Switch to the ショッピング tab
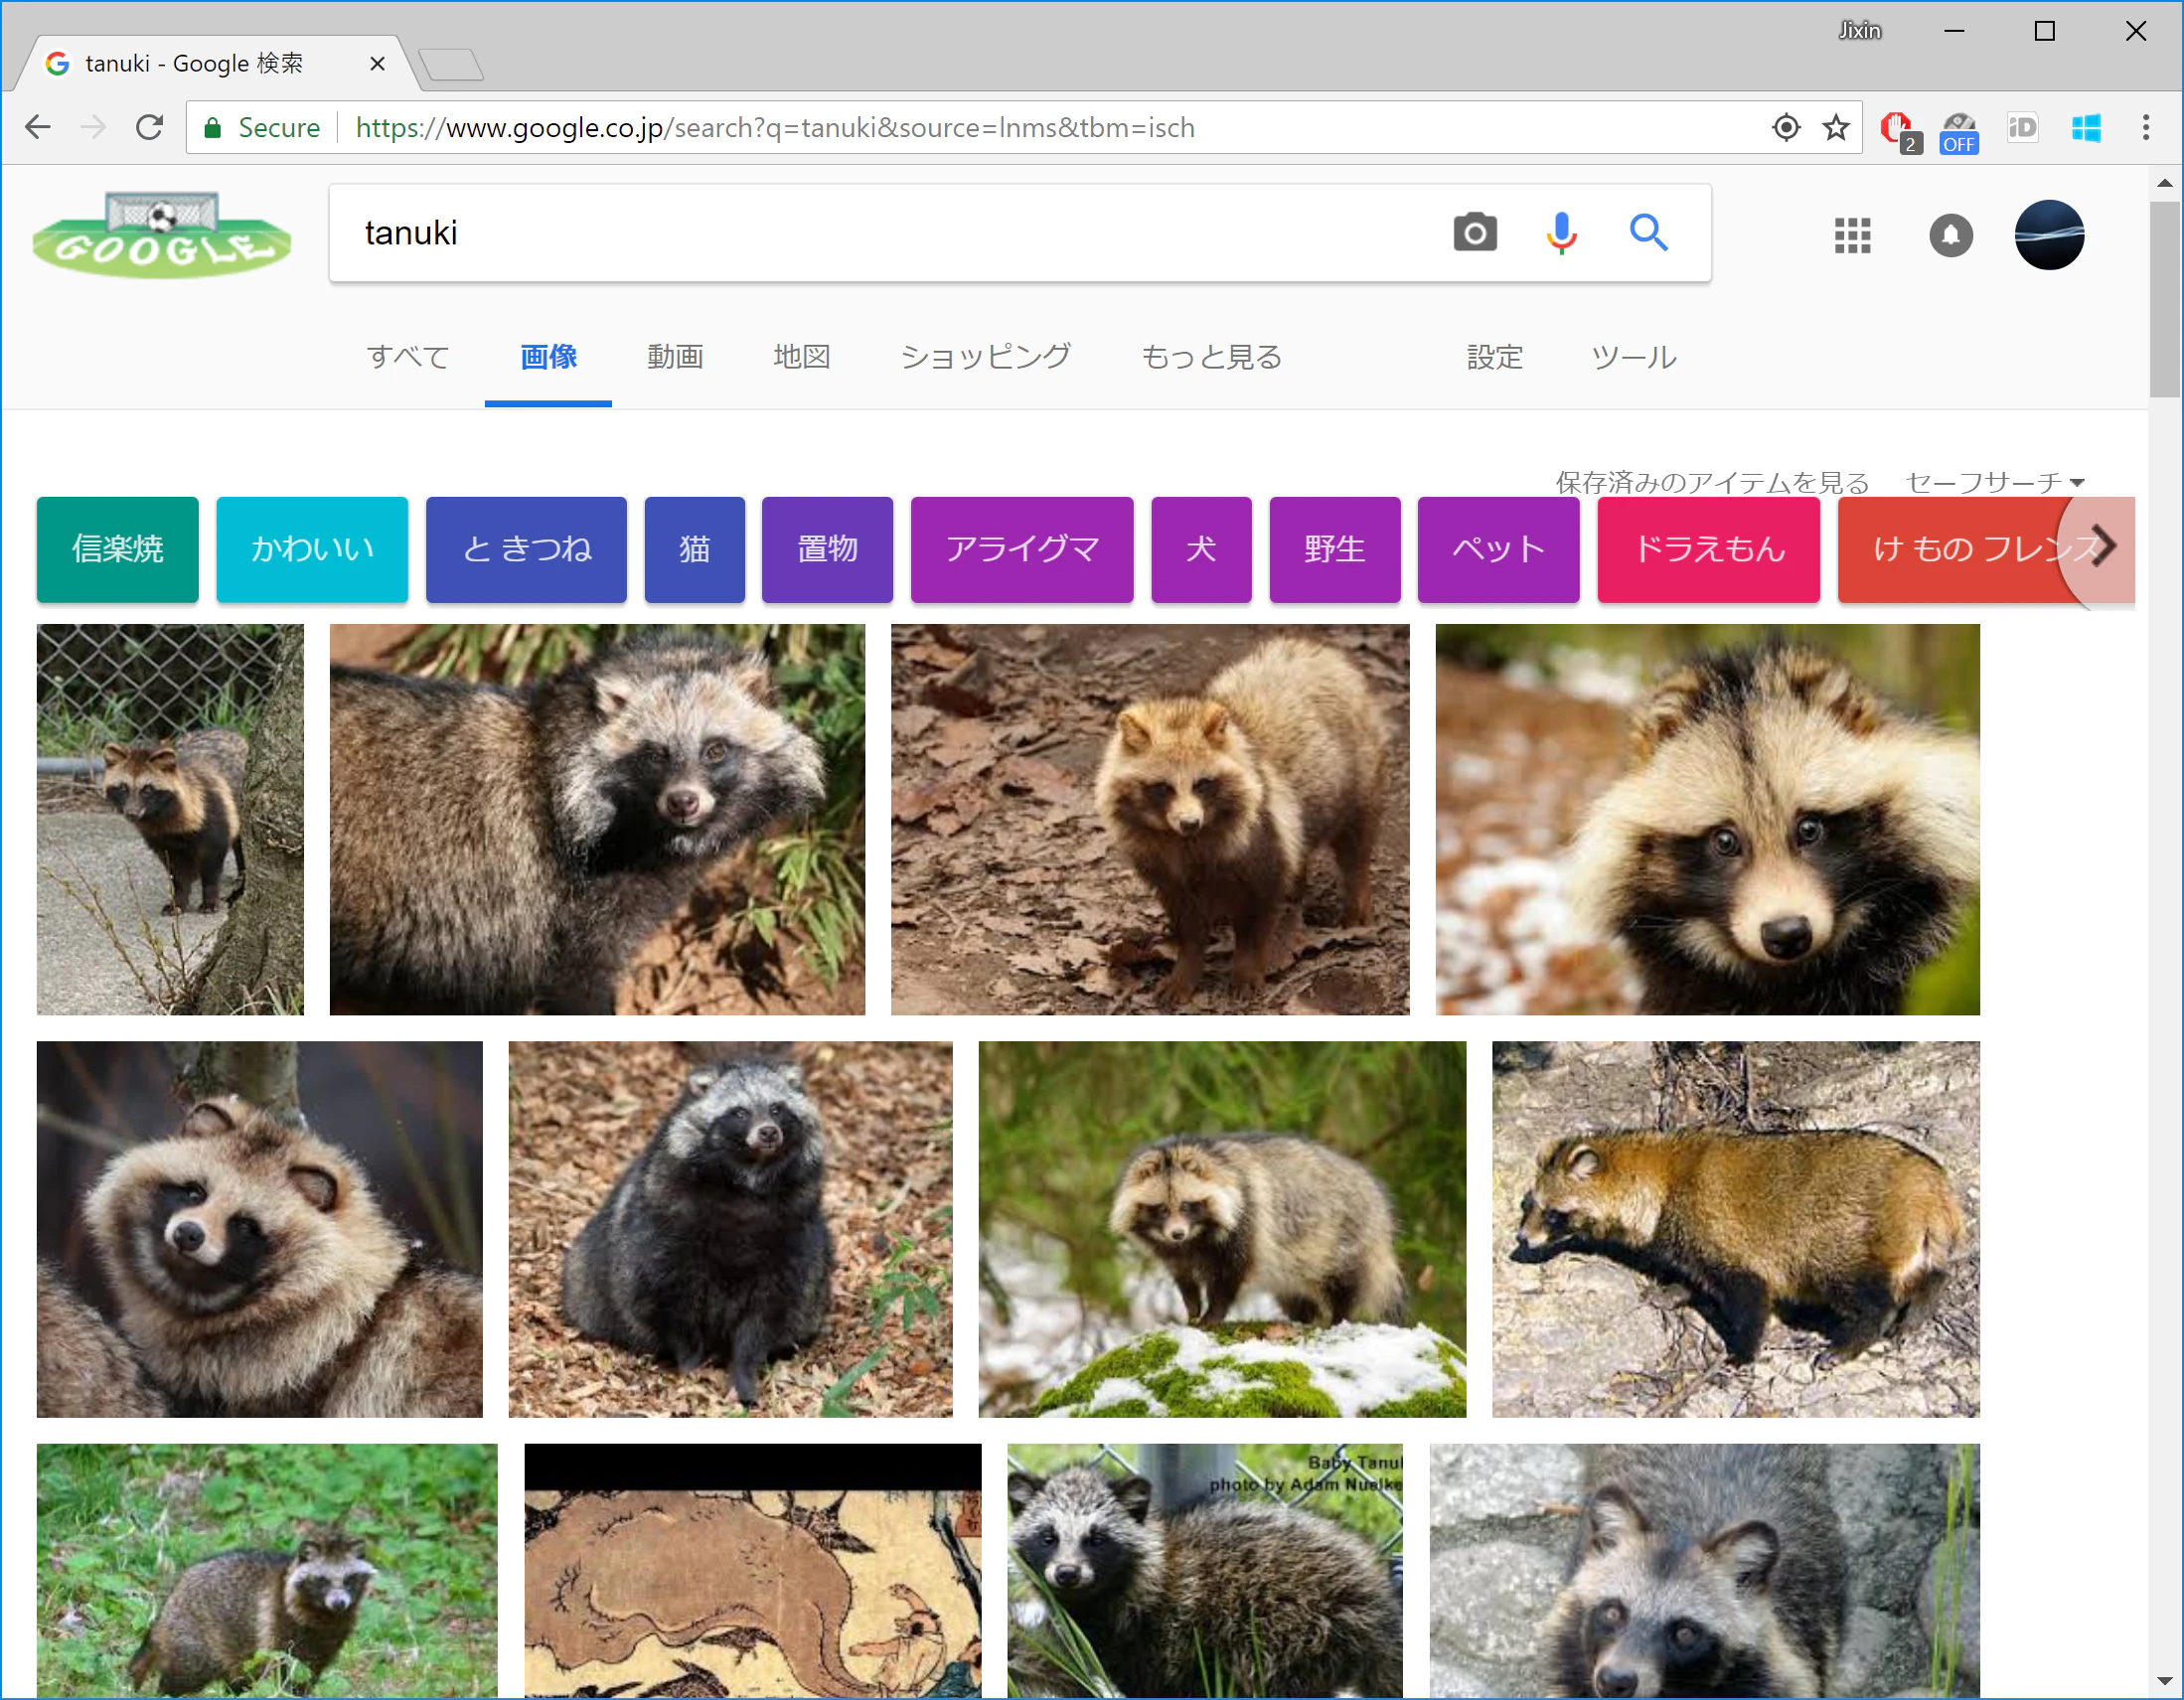Image resolution: width=2184 pixels, height=1700 pixels. [986, 357]
